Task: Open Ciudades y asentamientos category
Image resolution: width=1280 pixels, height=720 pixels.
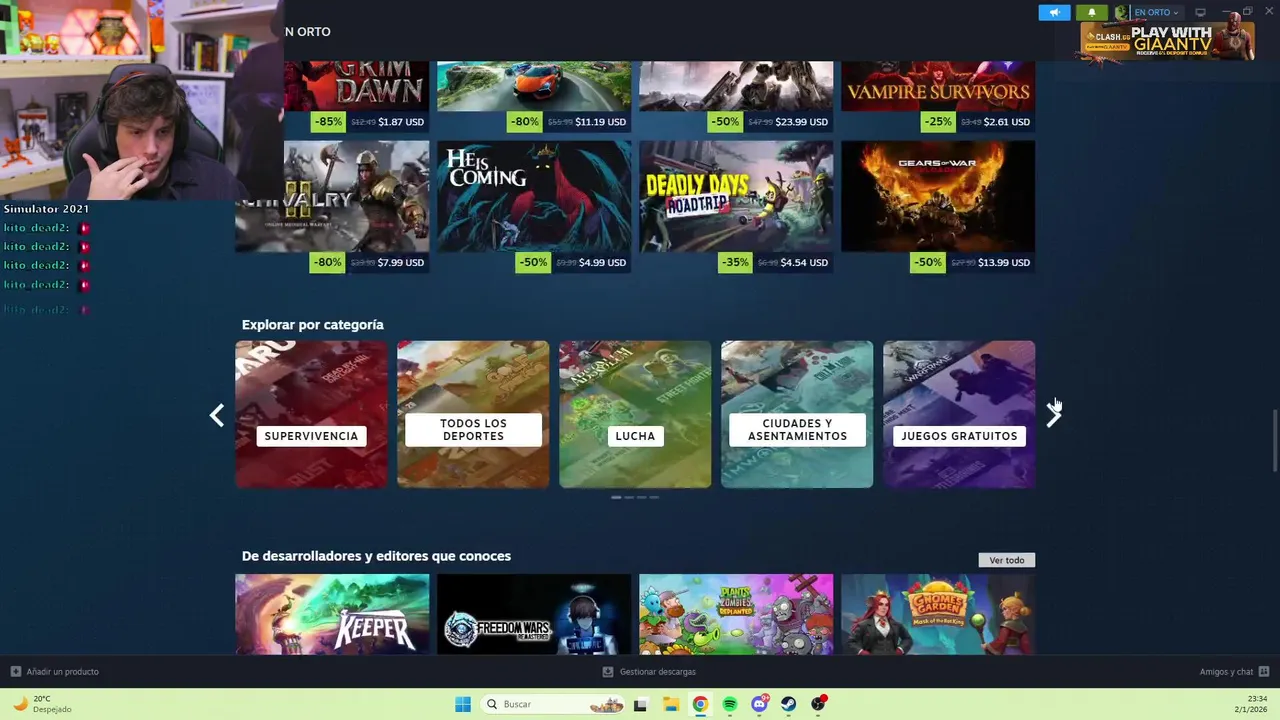Action: coord(797,414)
